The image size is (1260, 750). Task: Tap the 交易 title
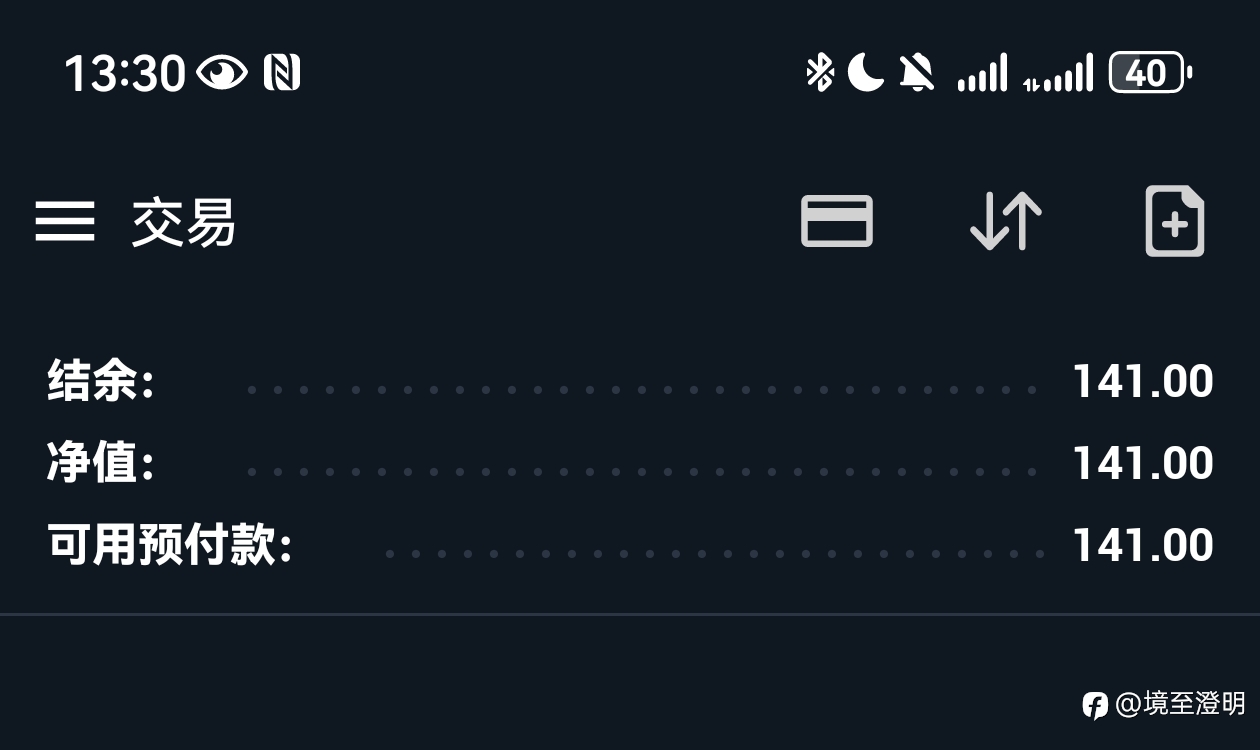(184, 221)
